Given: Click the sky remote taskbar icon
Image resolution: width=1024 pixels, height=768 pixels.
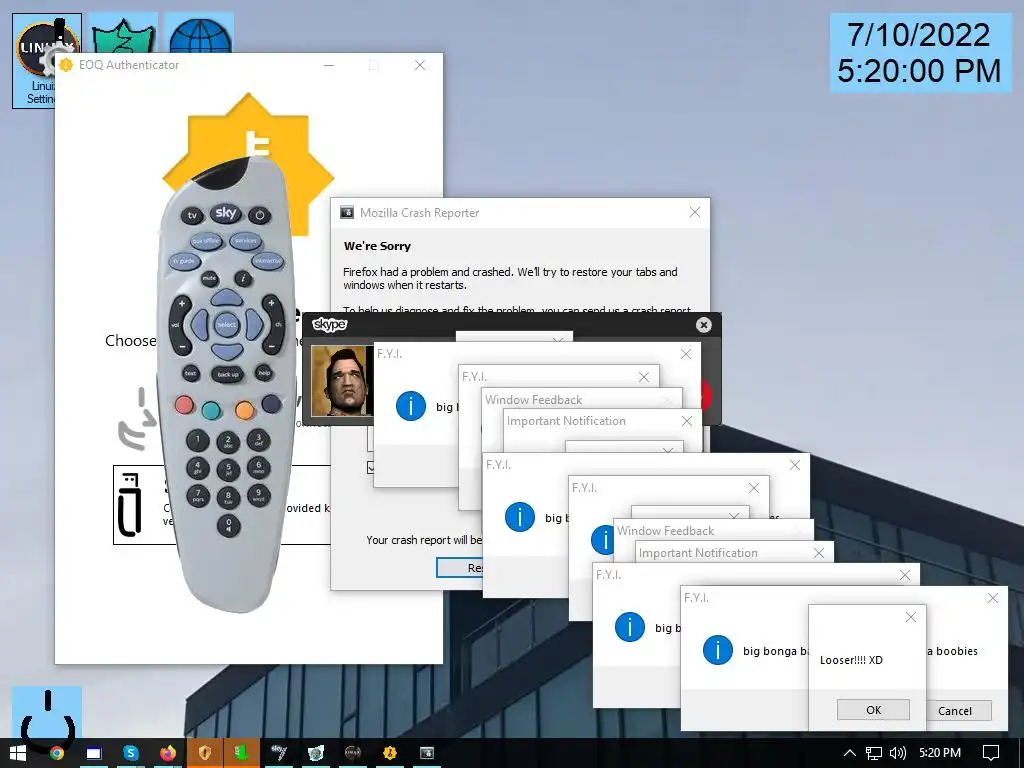Looking at the screenshot, I should [x=279, y=753].
